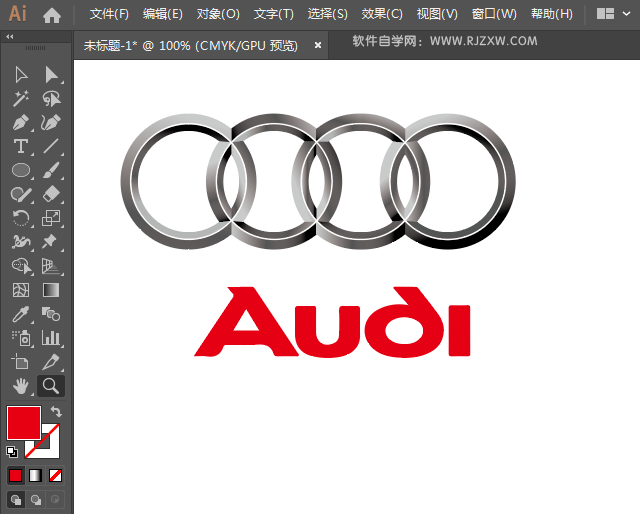This screenshot has height=514, width=640.
Task: Choose the Eyedropper tool
Action: [21, 314]
